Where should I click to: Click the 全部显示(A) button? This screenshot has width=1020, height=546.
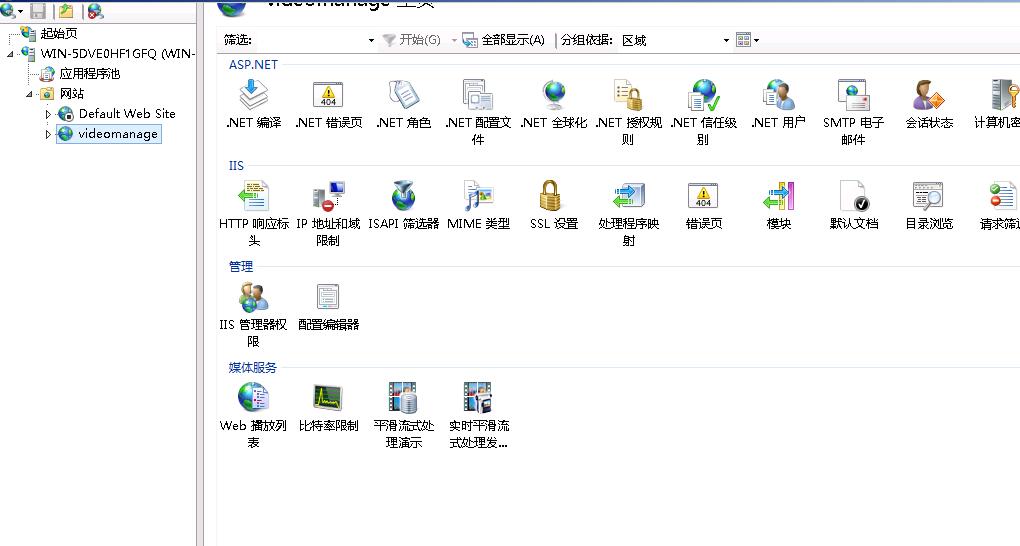pyautogui.click(x=503, y=40)
